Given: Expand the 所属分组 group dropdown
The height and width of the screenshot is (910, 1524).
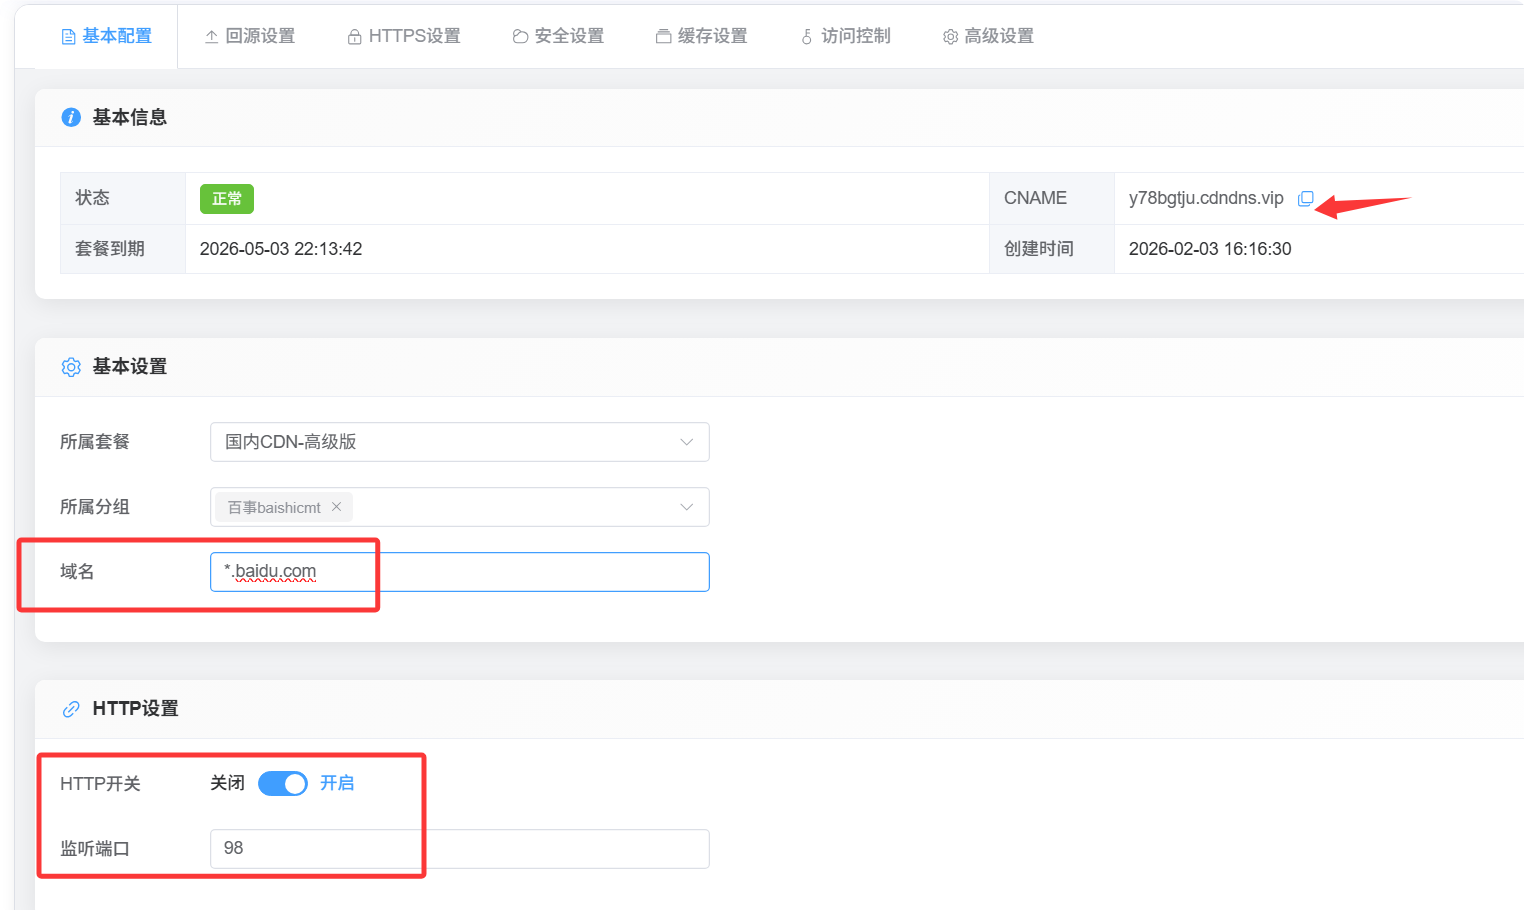Looking at the screenshot, I should coord(686,507).
